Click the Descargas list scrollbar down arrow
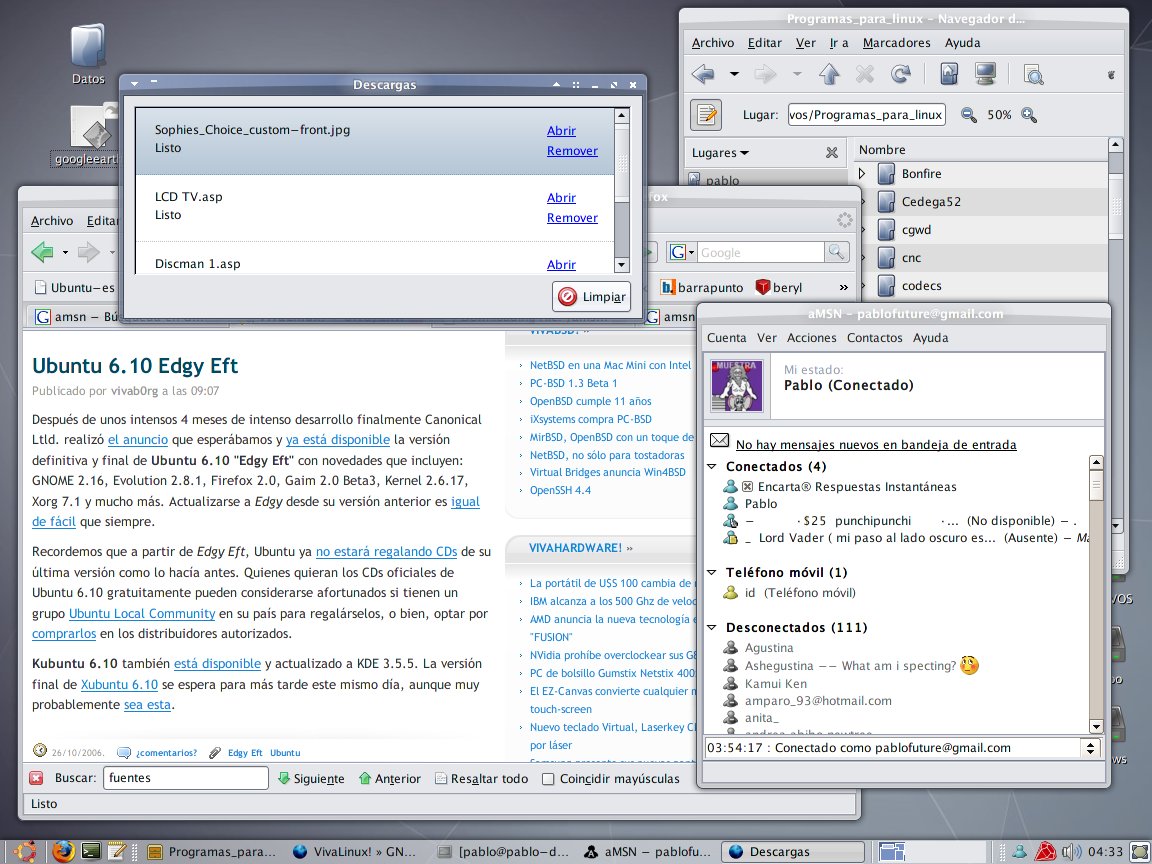1152x864 pixels. pyautogui.click(x=622, y=265)
